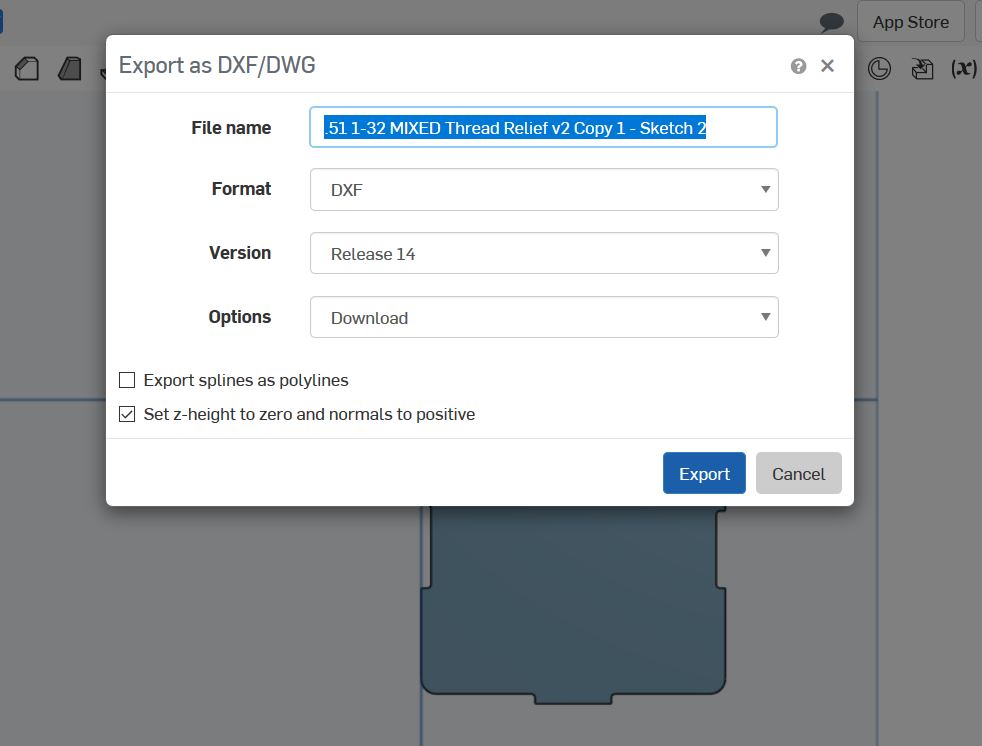Close the Export as DXF/DWG dialog

click(827, 66)
